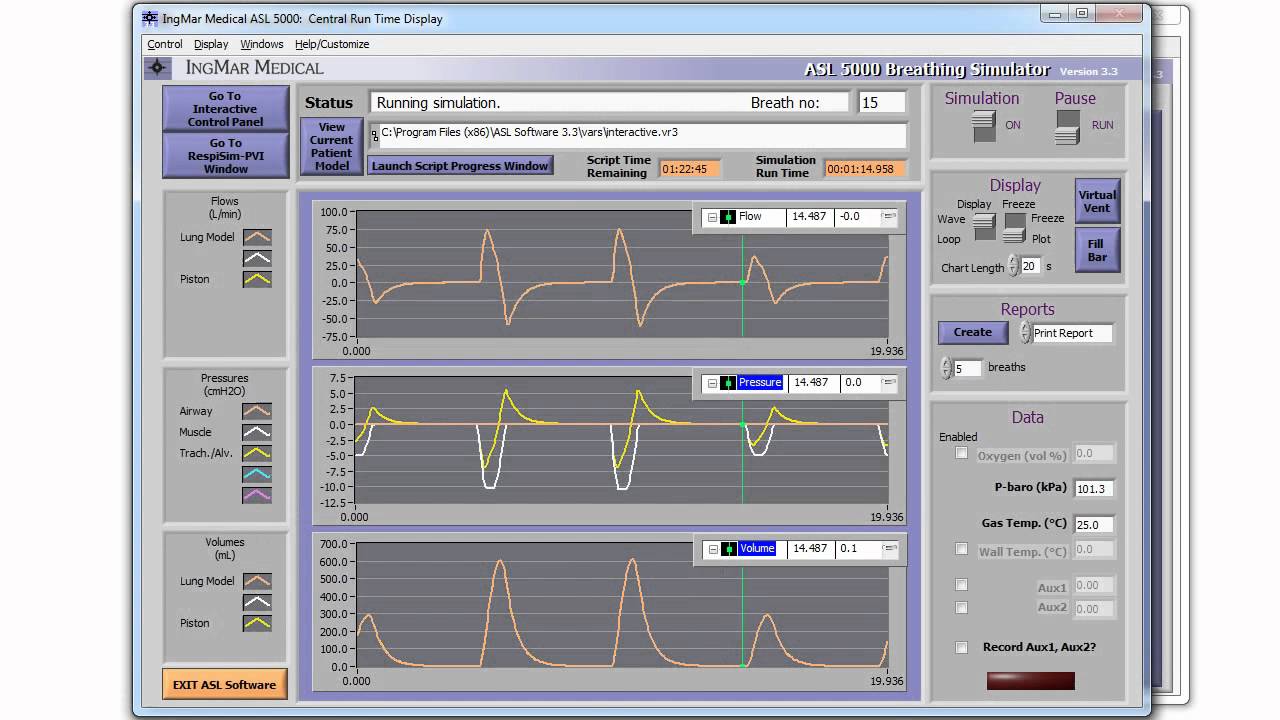Click the cyan pressure plot legend swatch

point(257,474)
